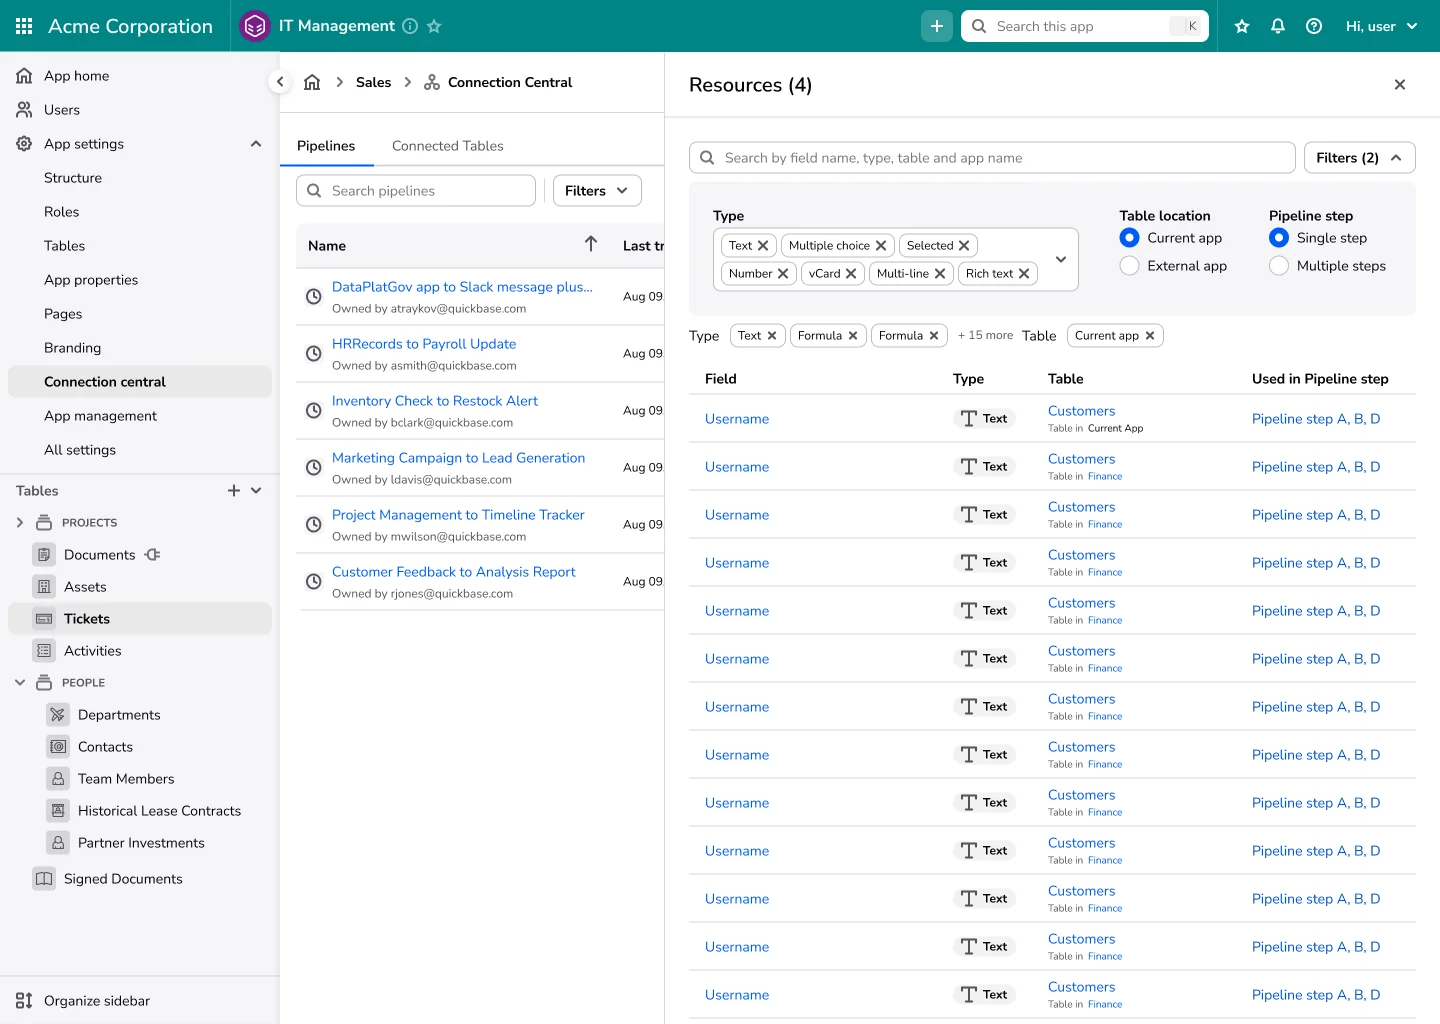Remove Text filter tag below filters
Viewport: 1440px width, 1024px height.
(772, 335)
